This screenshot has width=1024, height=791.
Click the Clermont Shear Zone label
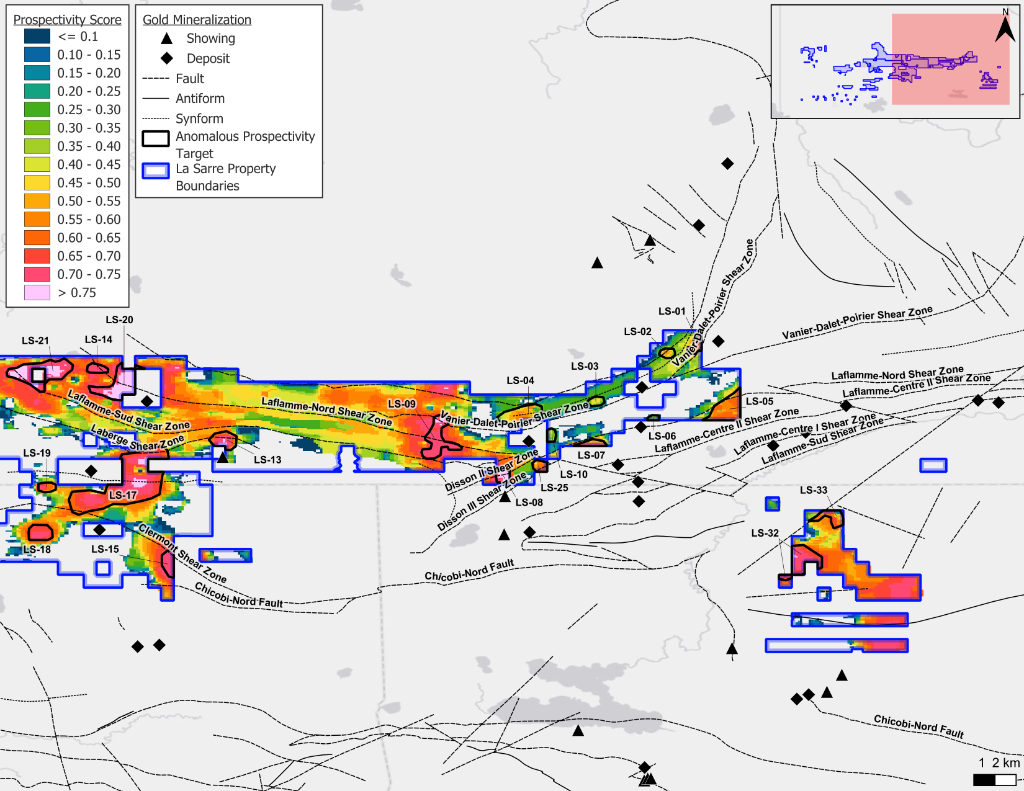pos(182,553)
